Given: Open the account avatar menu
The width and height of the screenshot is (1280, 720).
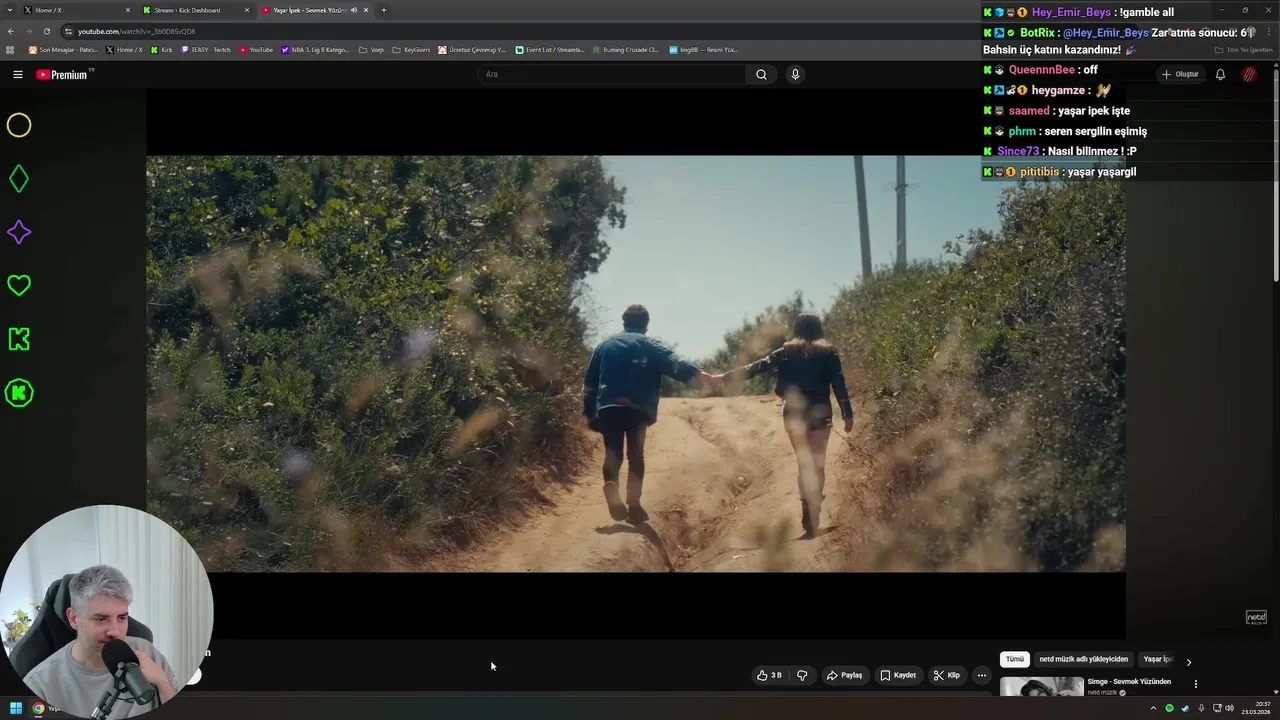Looking at the screenshot, I should click(1249, 74).
